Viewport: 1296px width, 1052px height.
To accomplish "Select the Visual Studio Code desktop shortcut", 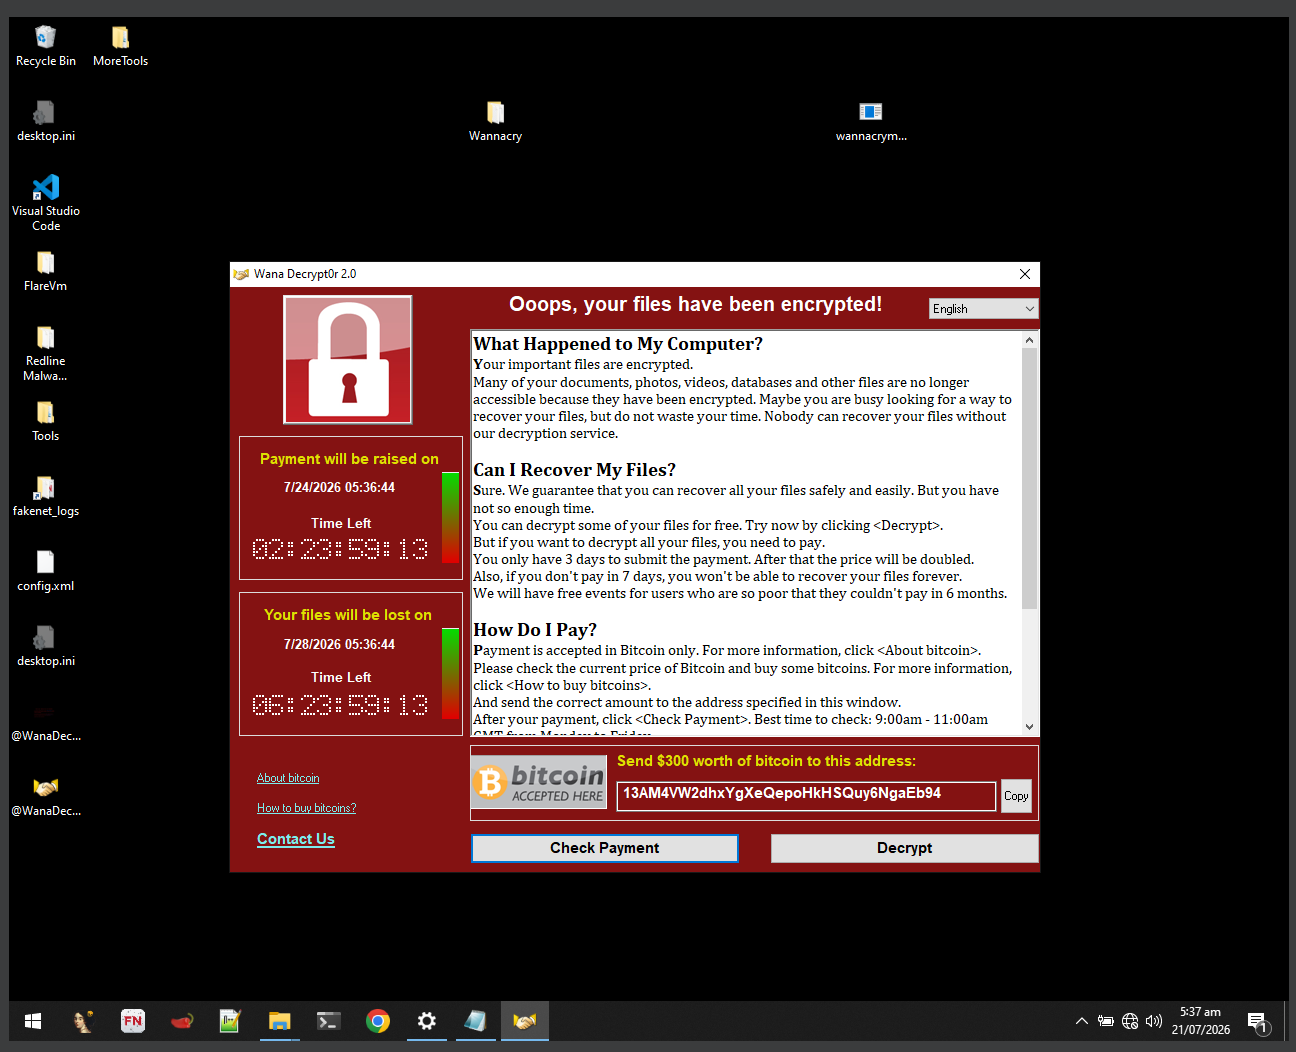I will coord(46,203).
